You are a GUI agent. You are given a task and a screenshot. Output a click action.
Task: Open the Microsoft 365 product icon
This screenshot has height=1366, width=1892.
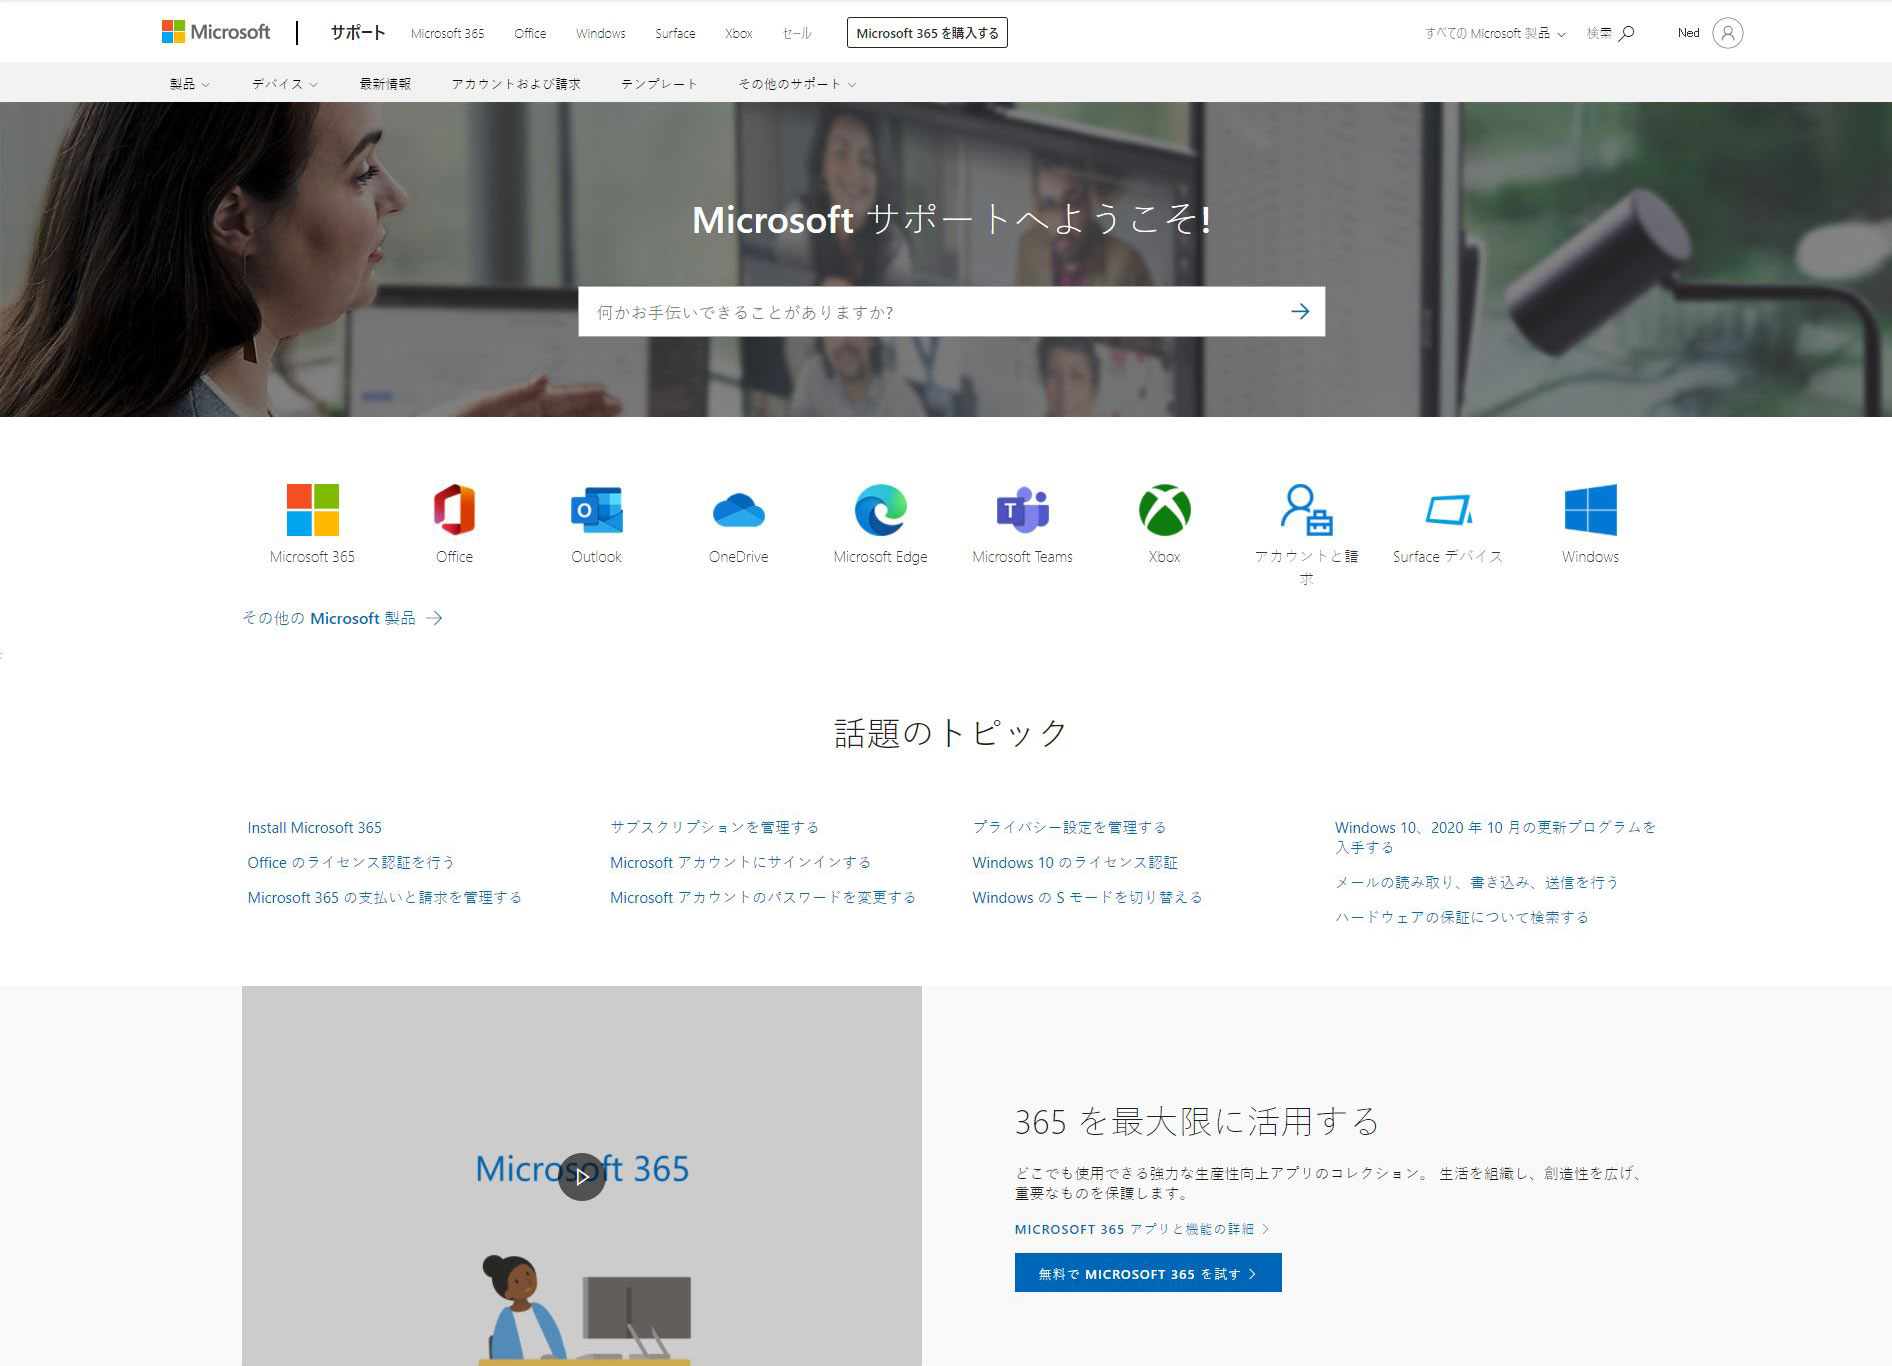pyautogui.click(x=312, y=510)
